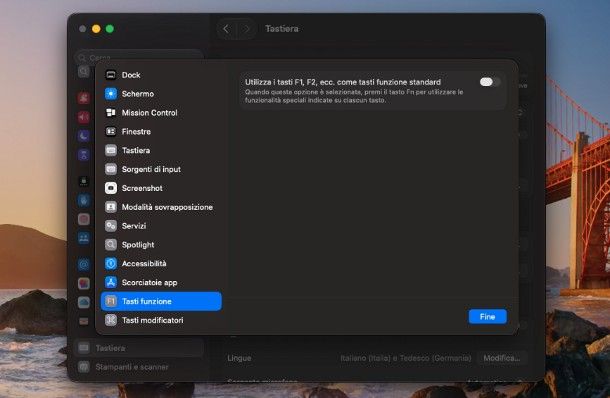Screen dimensions: 610x398
Task: Select the Scorciatoie app entry
Action: pyautogui.click(x=161, y=282)
